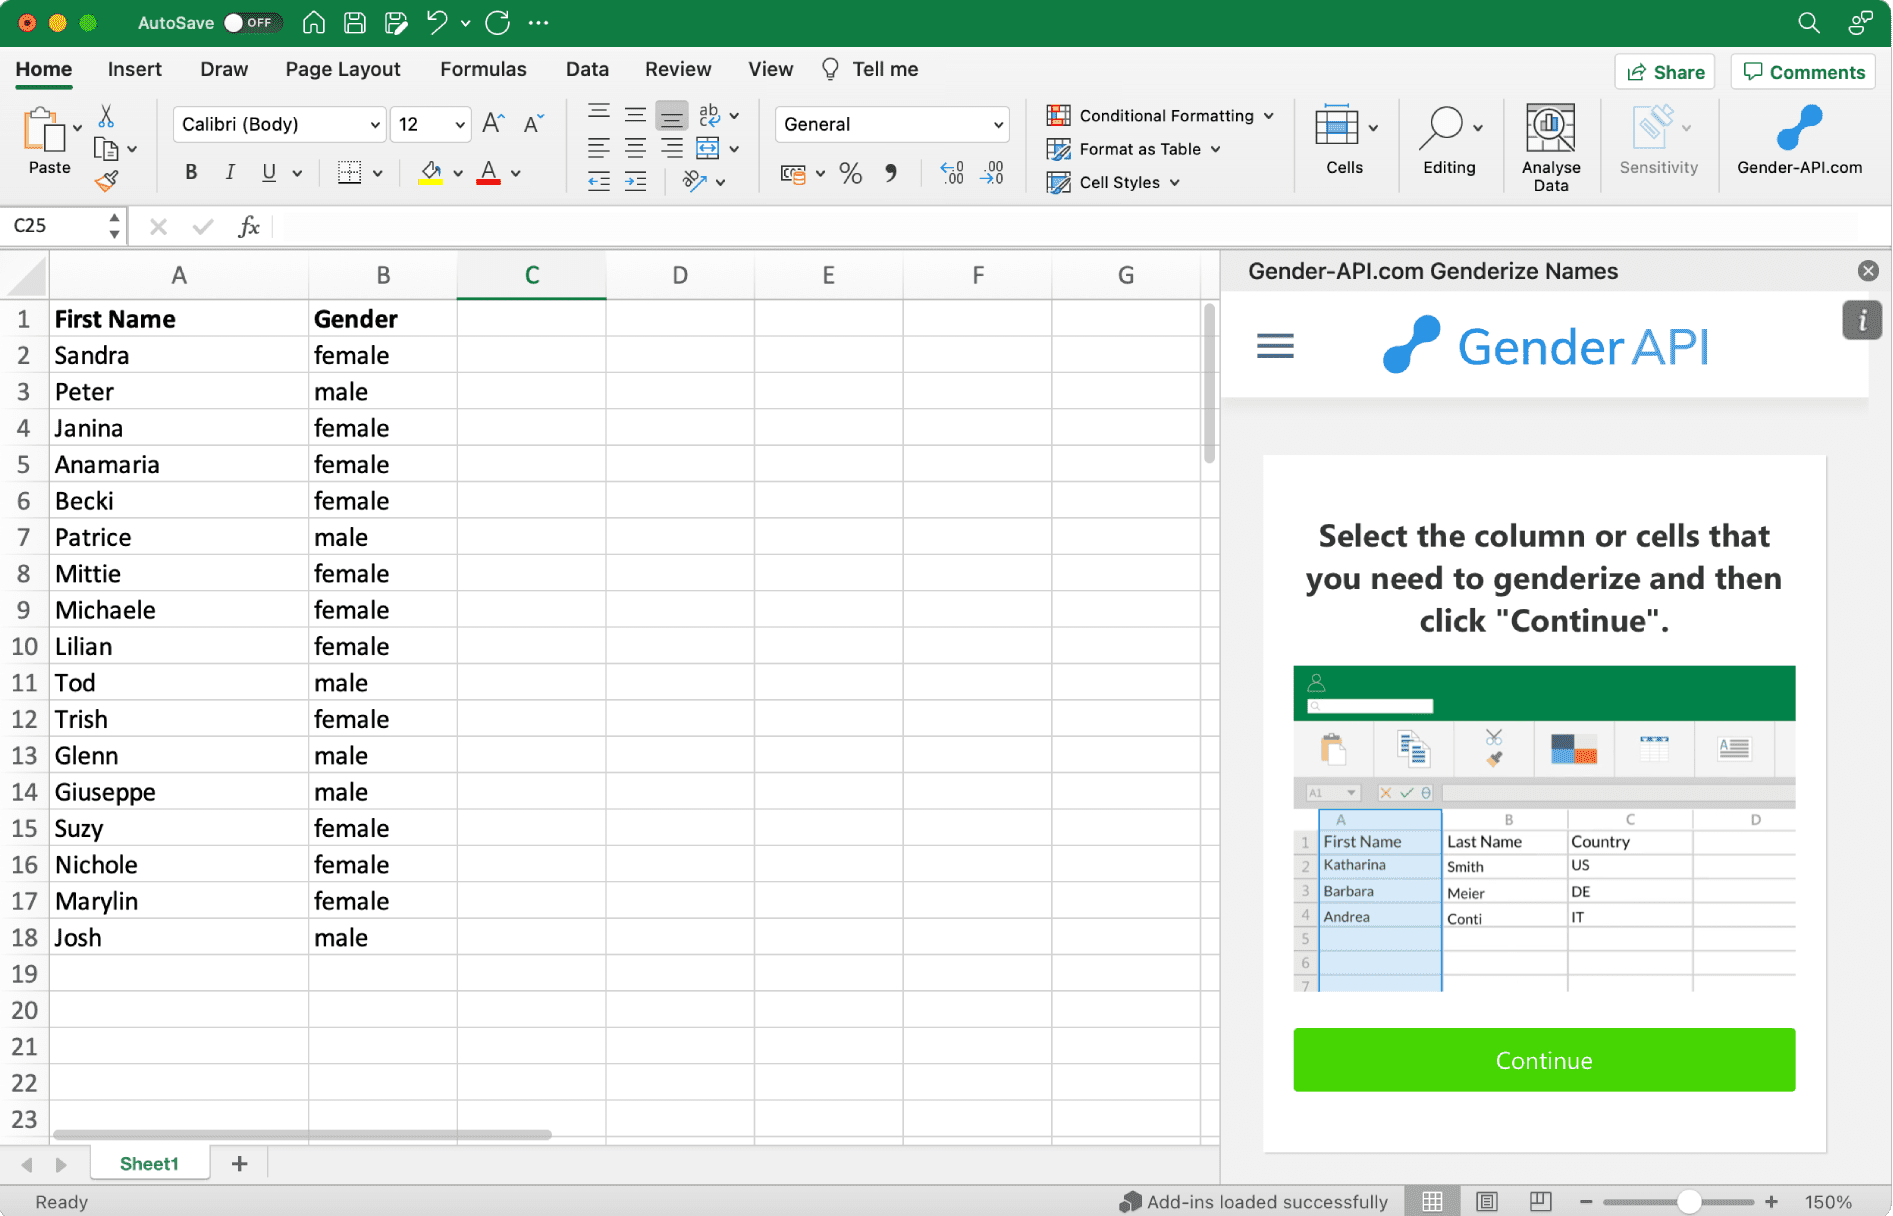
Task: Open the Cells ribbon menu
Action: tap(1344, 141)
